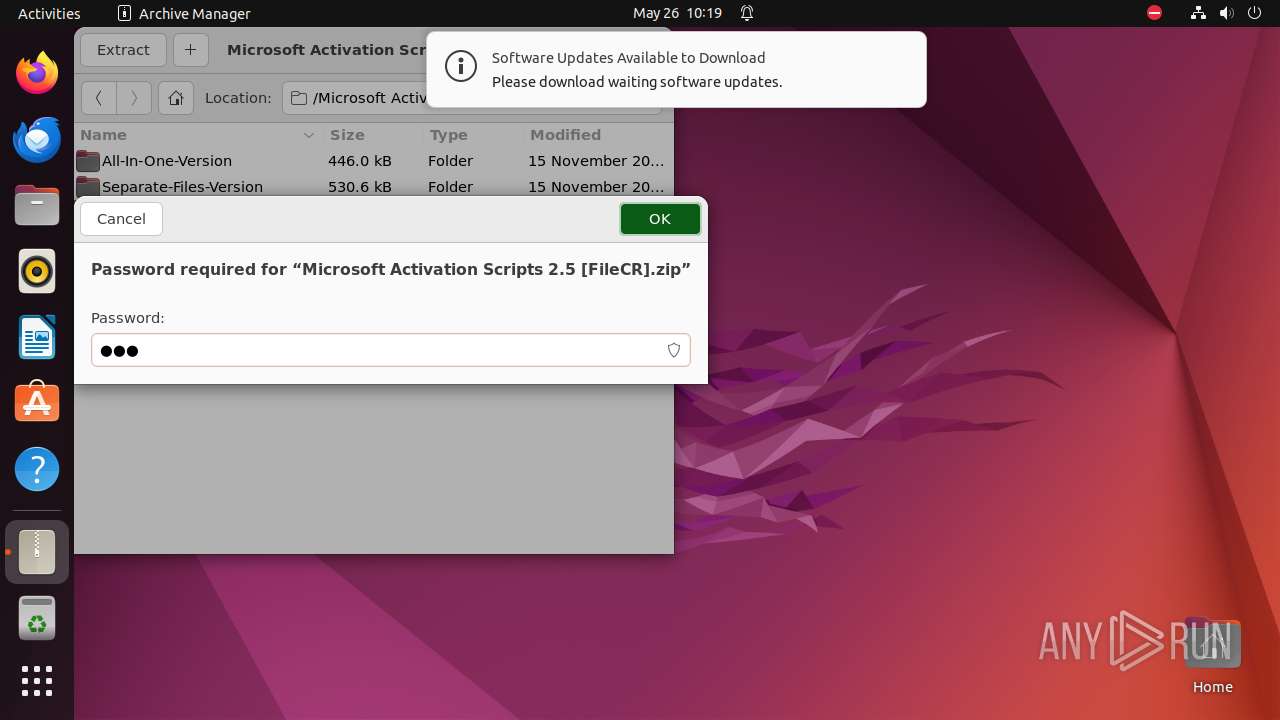Click the OK button in password dialog
Screen dimensions: 1280x720
[x=660, y=219]
